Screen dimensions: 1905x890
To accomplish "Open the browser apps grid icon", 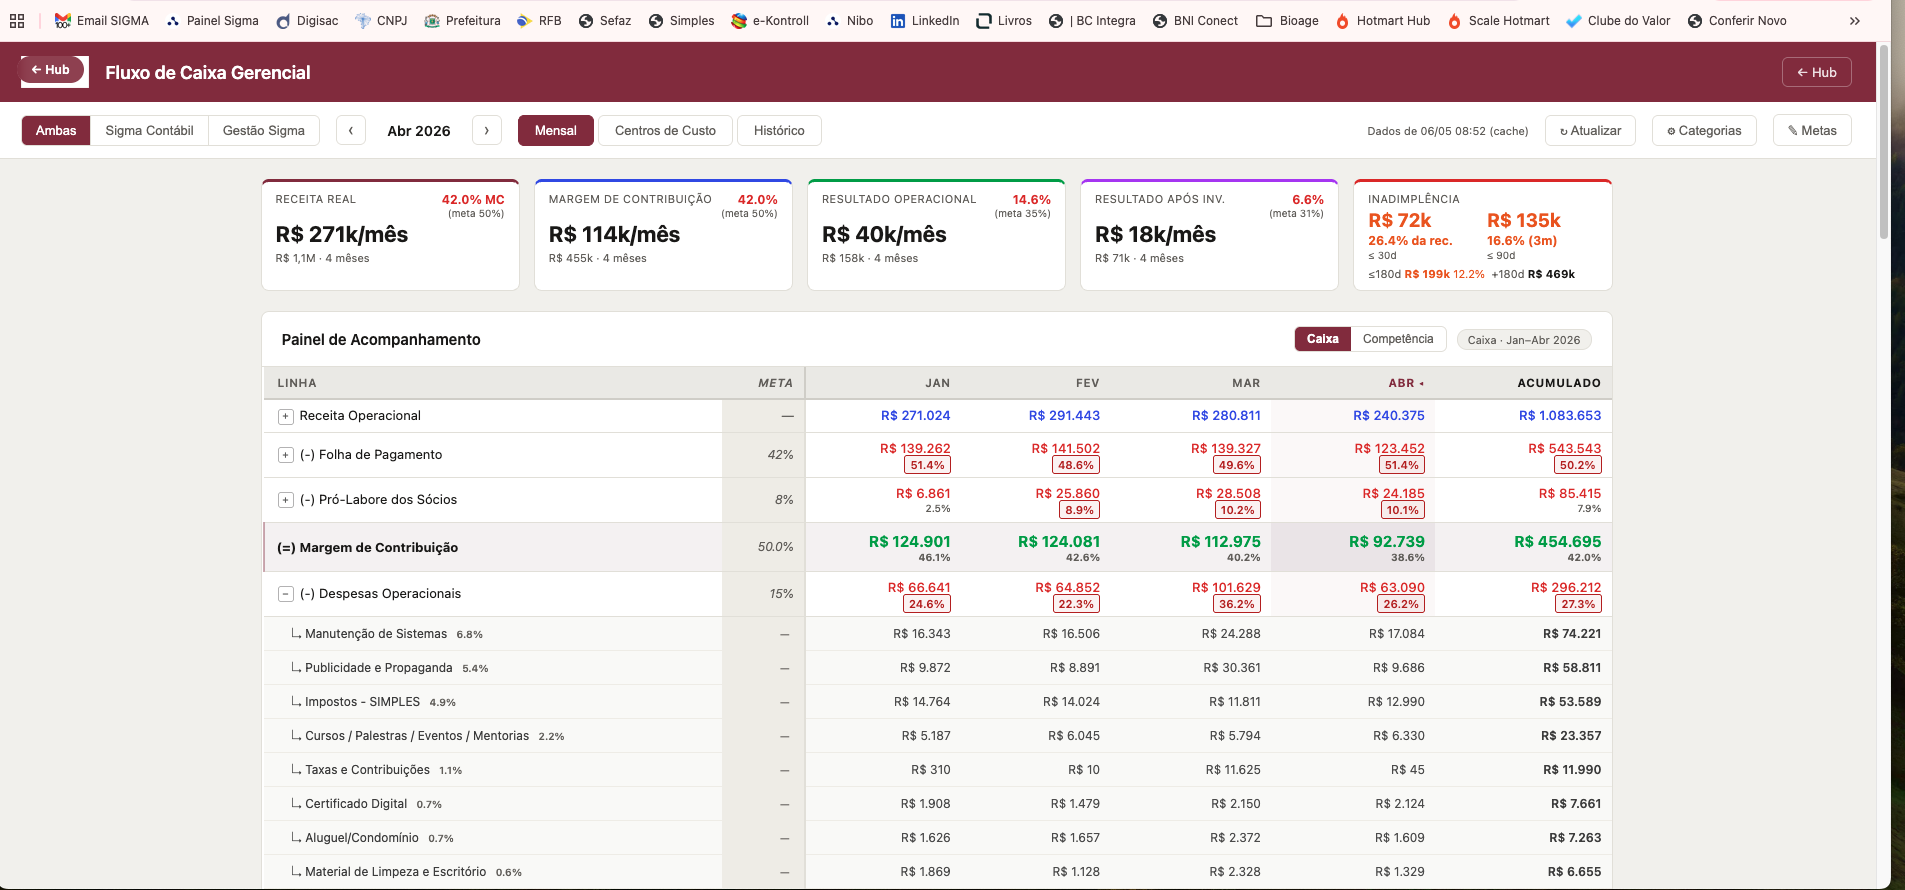I will click(x=17, y=20).
